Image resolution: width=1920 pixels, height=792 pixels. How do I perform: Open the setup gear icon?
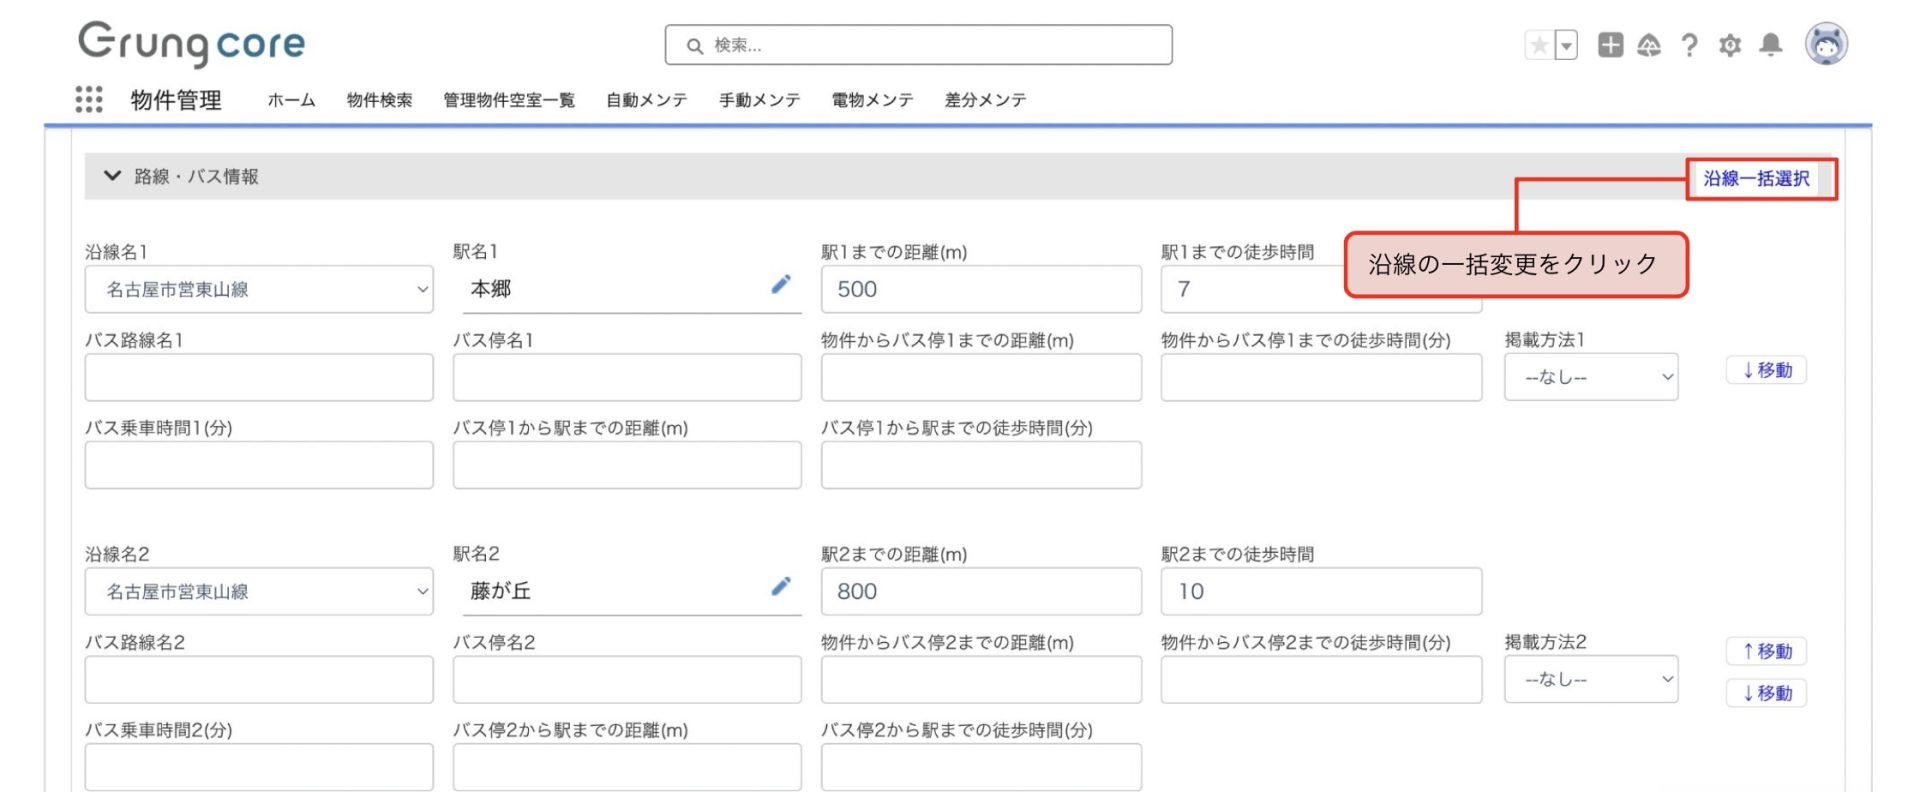1730,45
